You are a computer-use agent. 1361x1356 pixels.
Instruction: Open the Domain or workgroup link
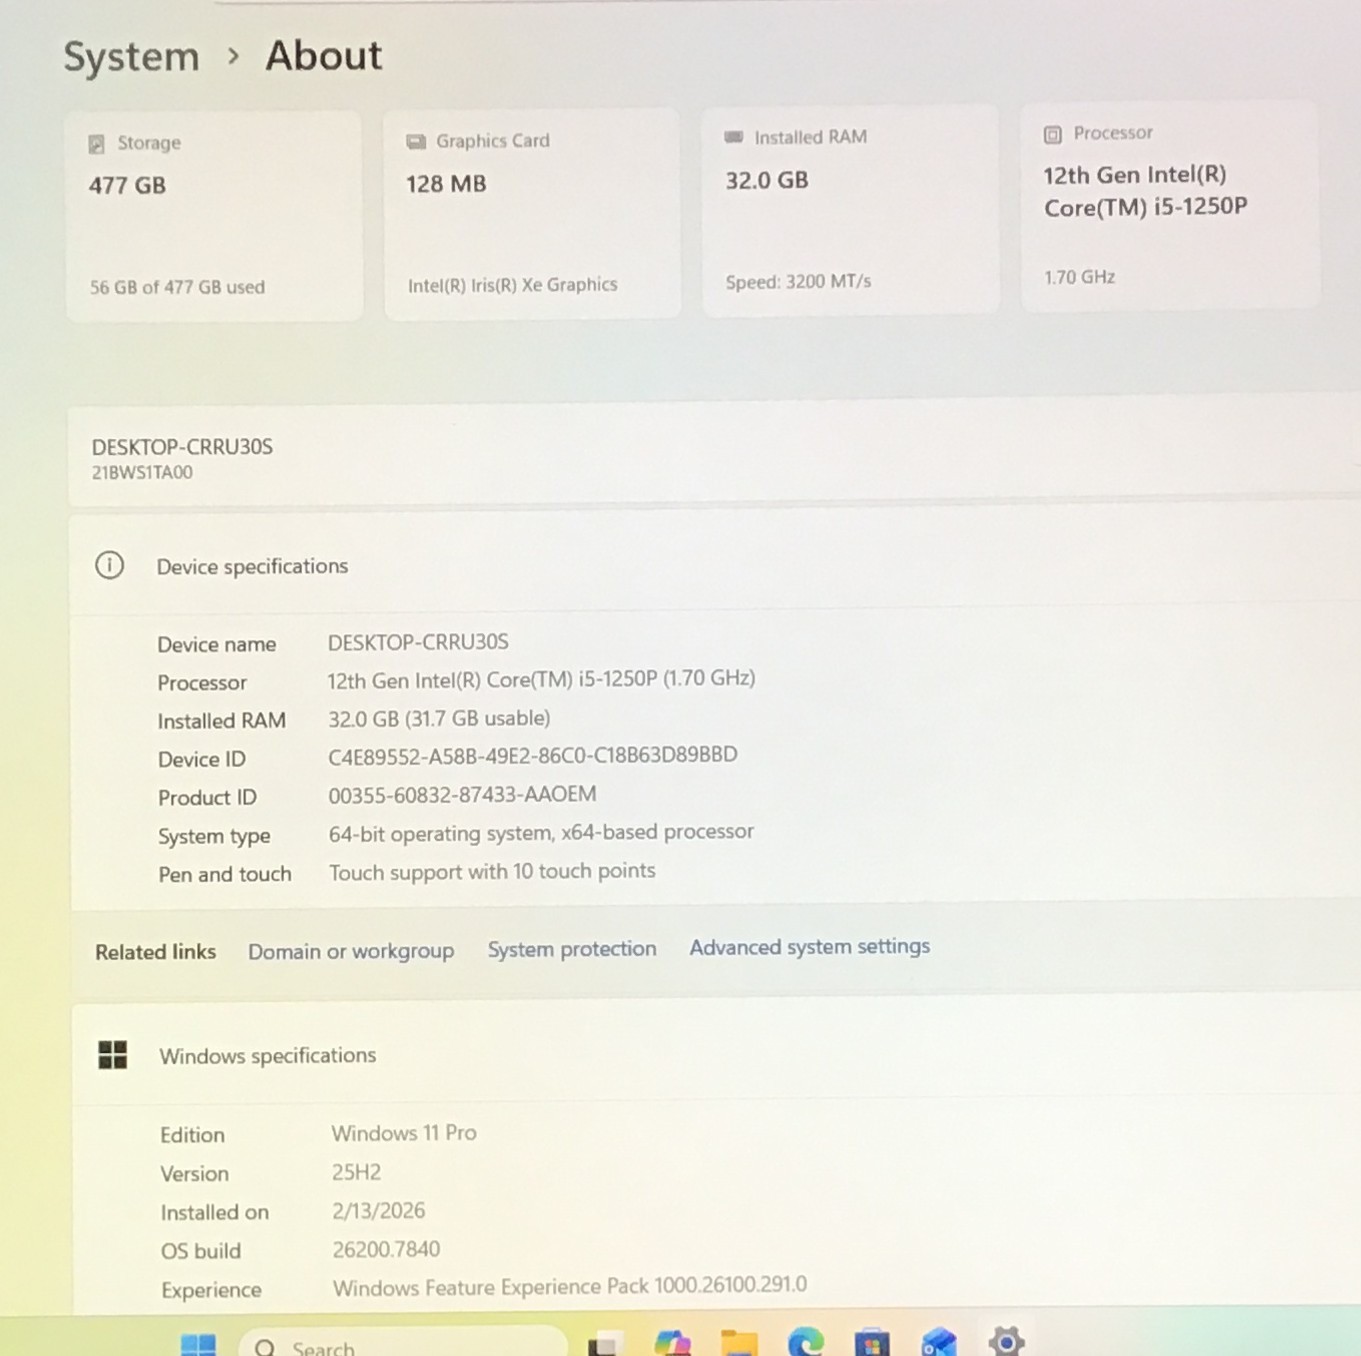pos(351,951)
